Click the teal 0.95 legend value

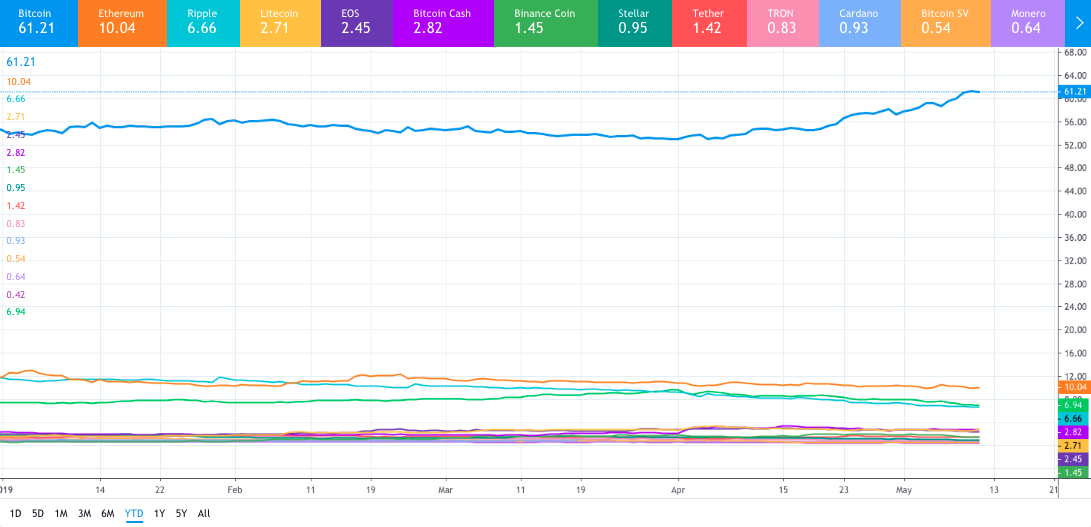click(x=15, y=188)
